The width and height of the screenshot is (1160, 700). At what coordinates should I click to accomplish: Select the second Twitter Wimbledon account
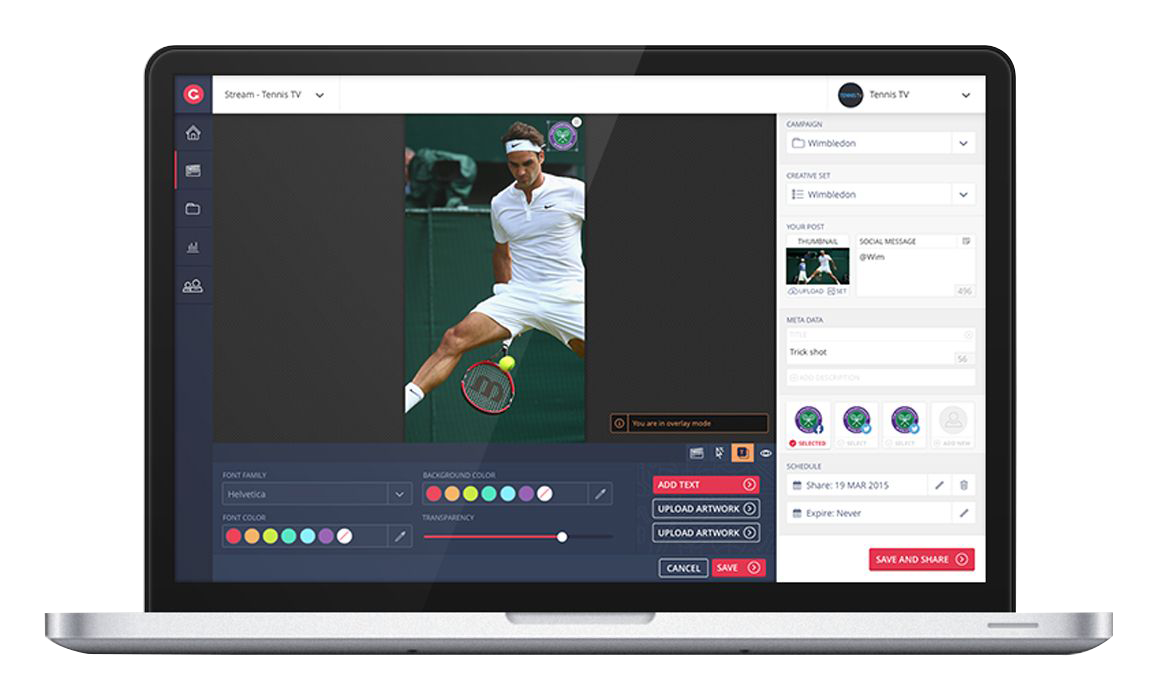pos(905,425)
